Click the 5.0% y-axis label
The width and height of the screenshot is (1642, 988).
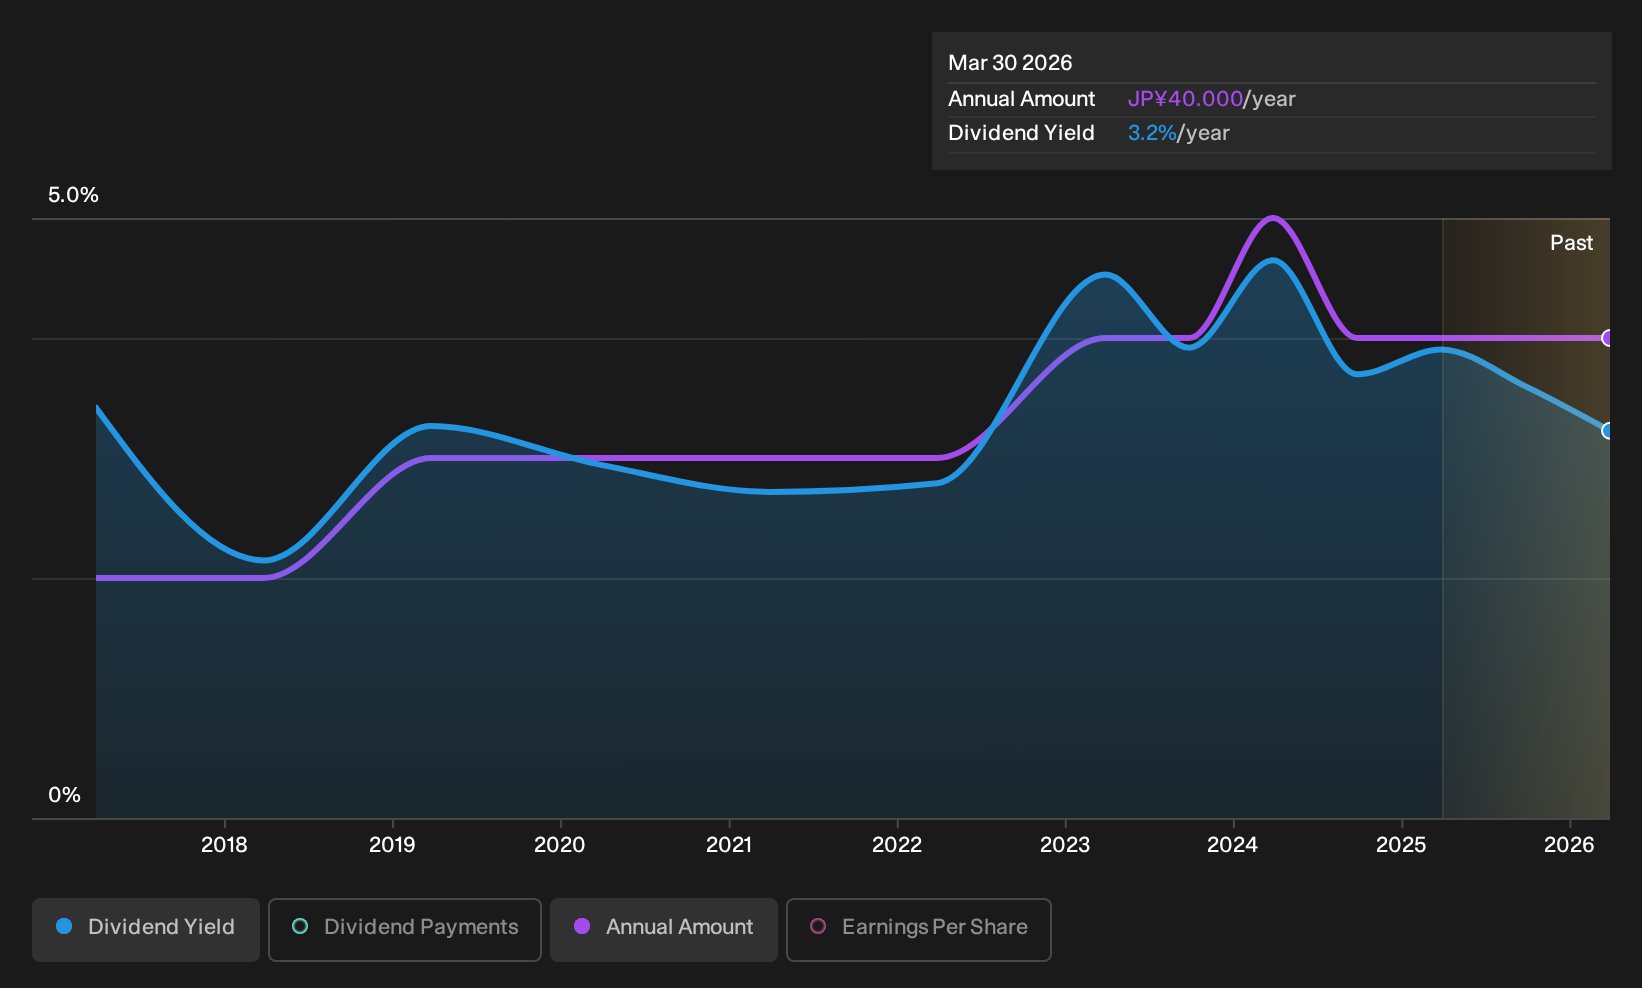coord(73,195)
